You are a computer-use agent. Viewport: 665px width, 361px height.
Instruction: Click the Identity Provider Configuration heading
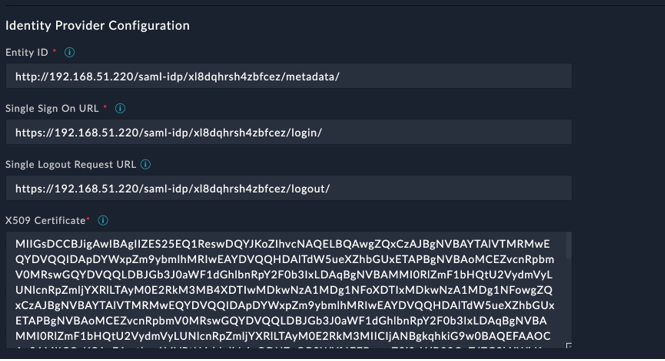[x=98, y=25]
